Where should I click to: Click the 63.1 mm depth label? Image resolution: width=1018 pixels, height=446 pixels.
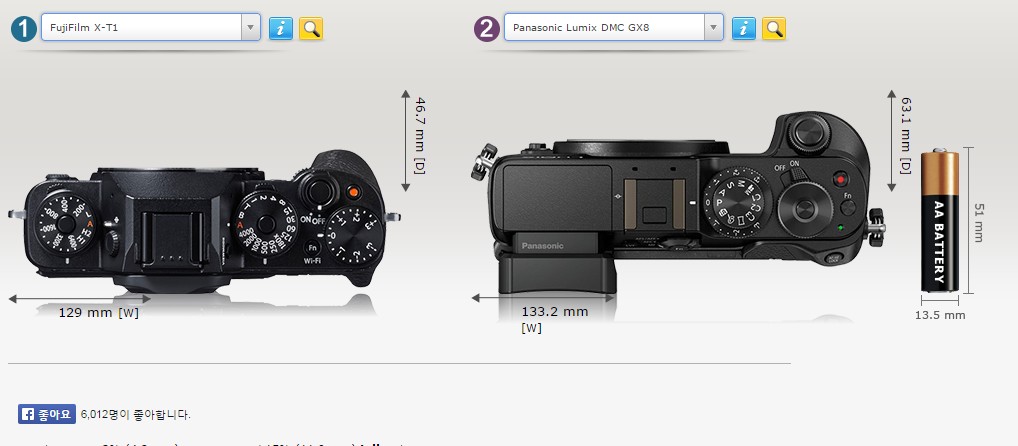(x=905, y=136)
